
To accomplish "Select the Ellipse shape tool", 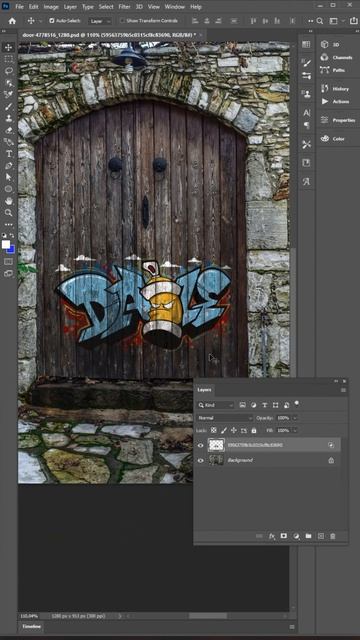I will point(8,189).
